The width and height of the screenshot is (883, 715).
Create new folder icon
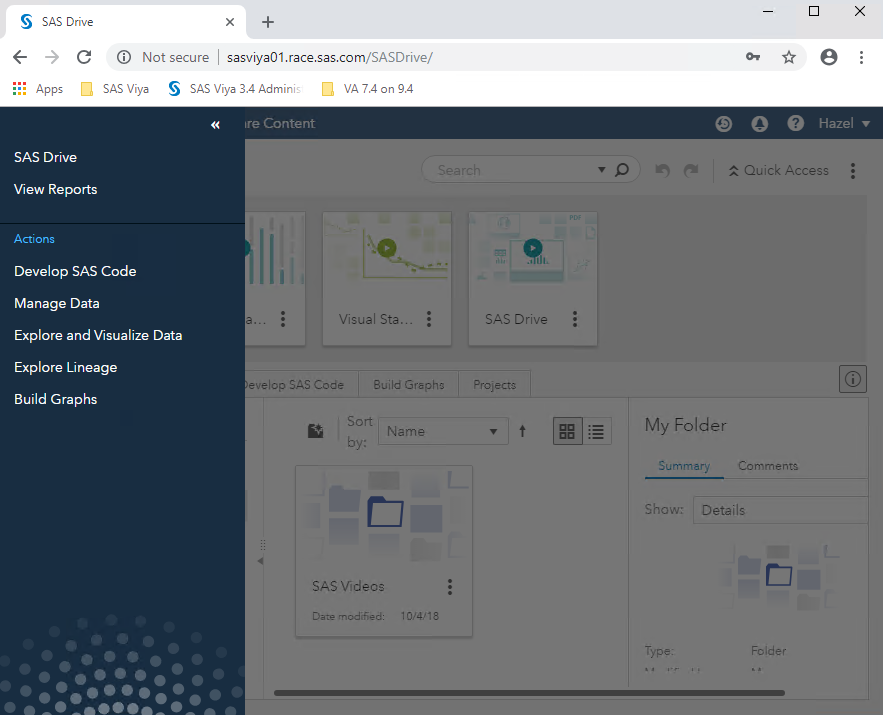click(x=315, y=431)
